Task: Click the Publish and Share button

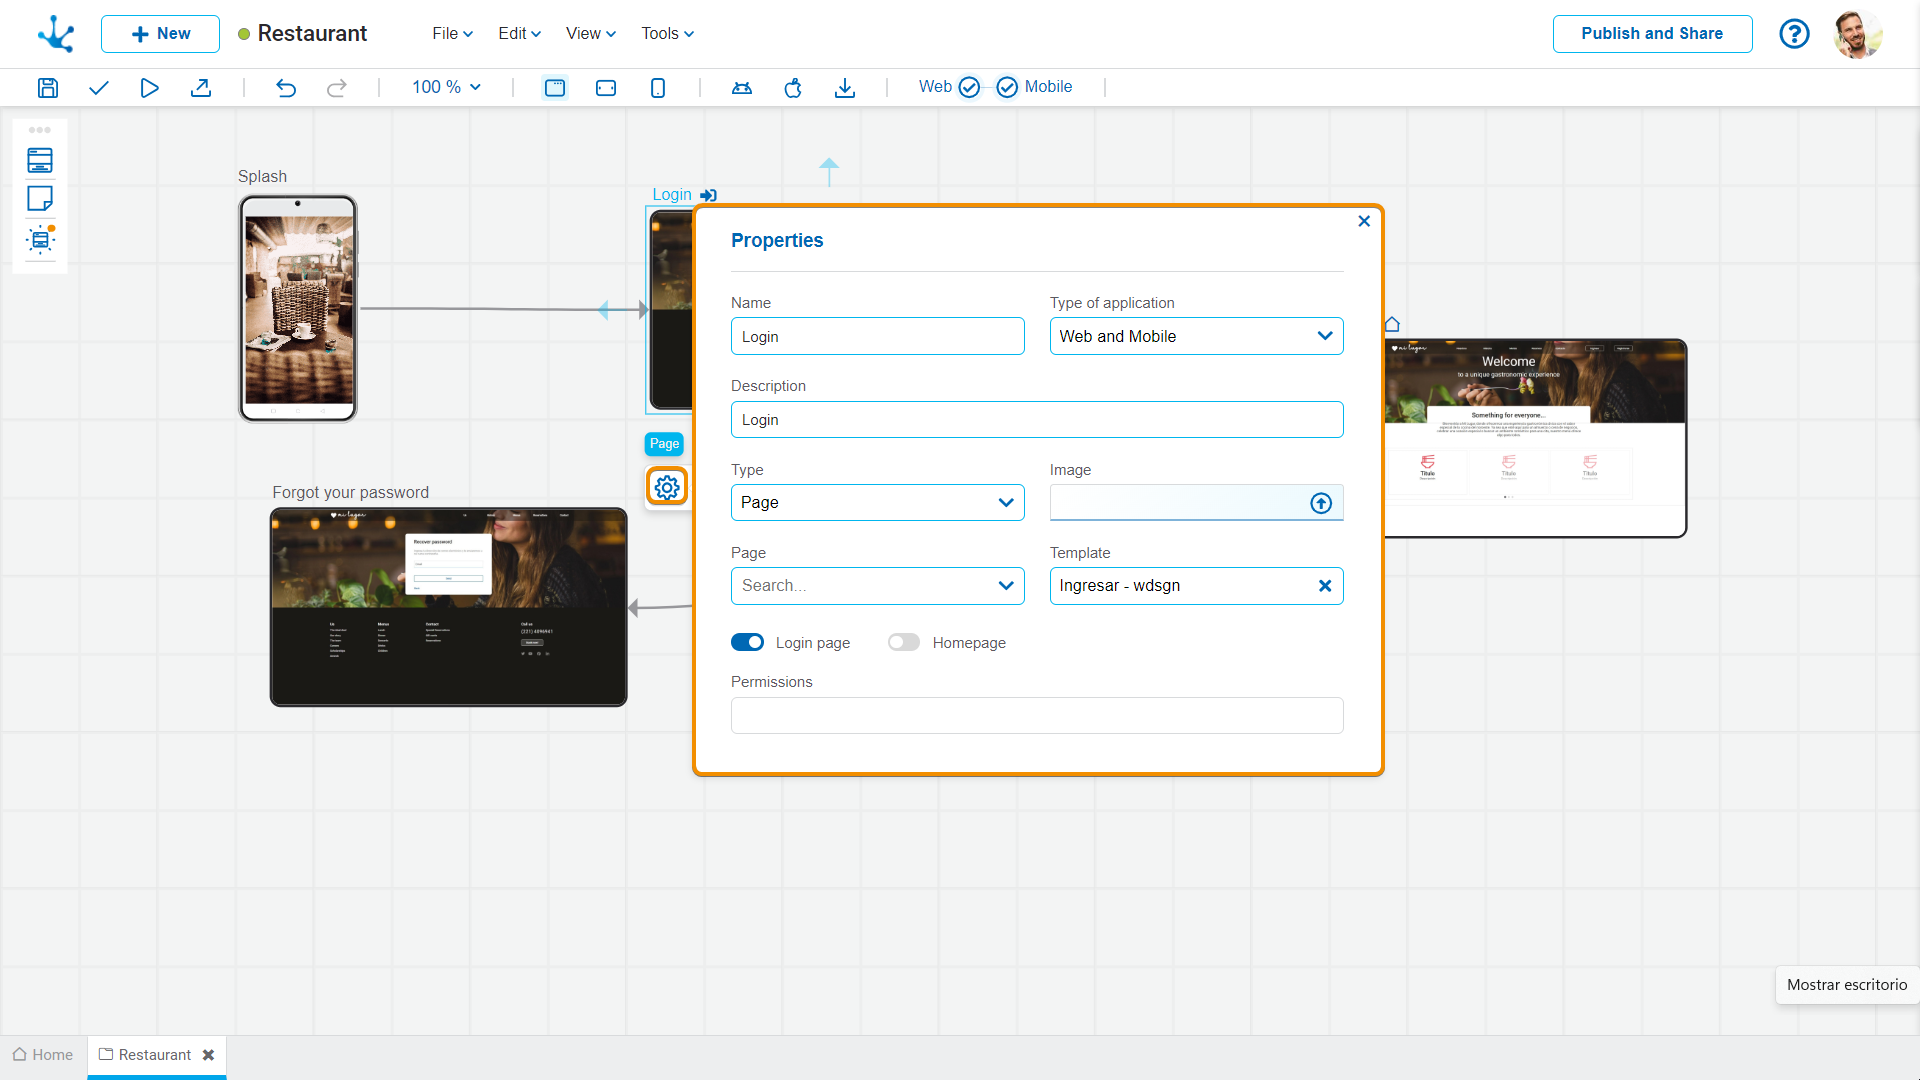Action: tap(1652, 34)
